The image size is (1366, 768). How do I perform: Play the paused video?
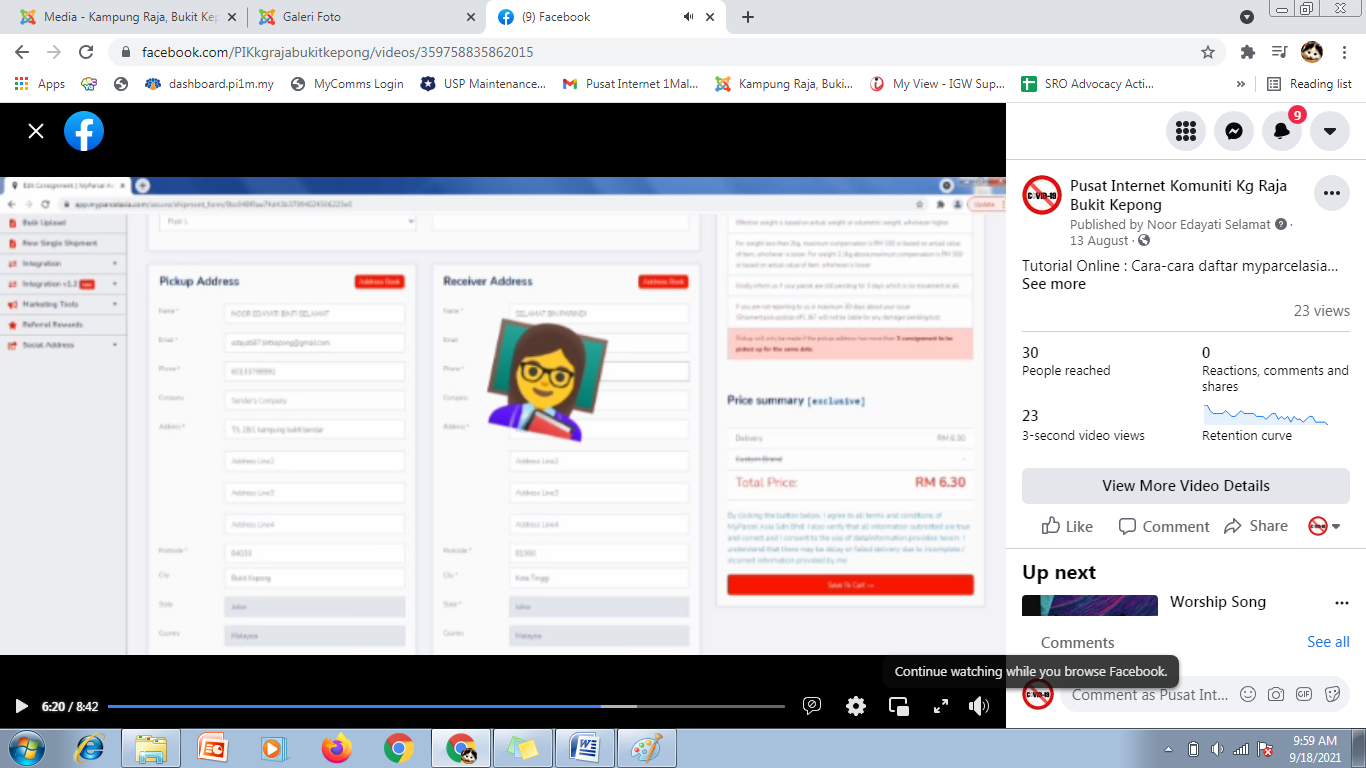coord(21,706)
